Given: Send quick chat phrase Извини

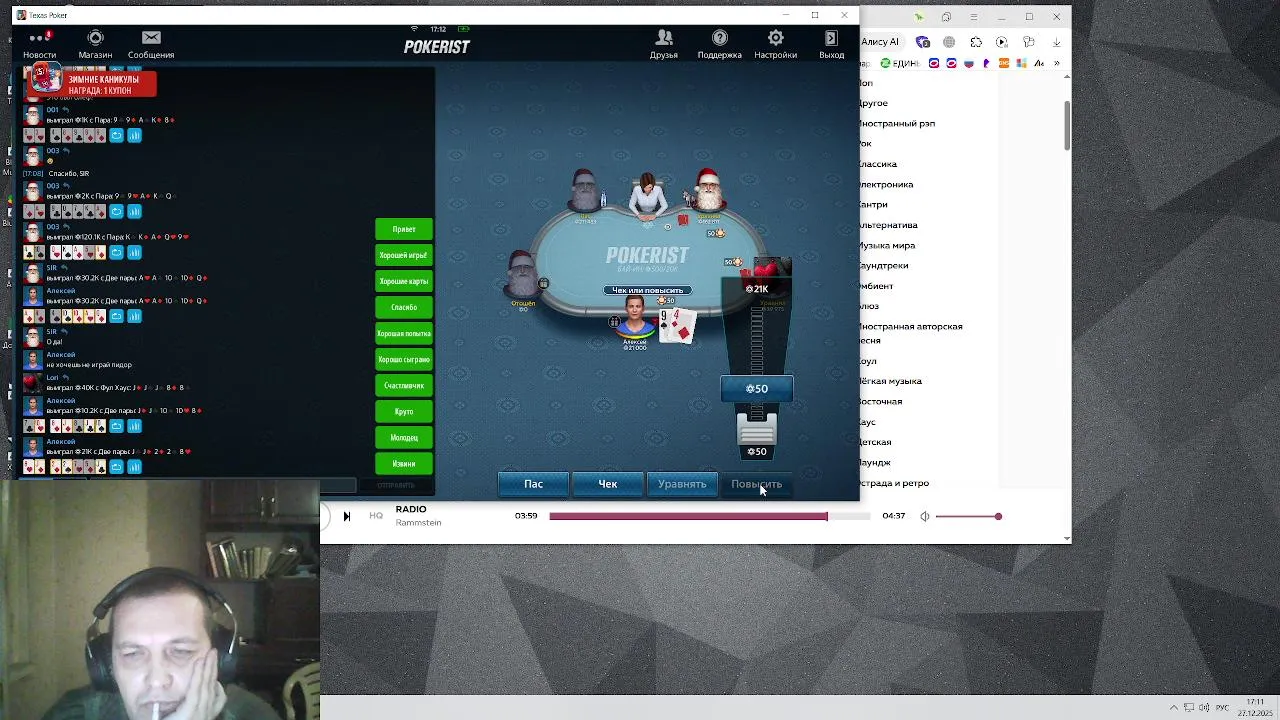Looking at the screenshot, I should [x=404, y=463].
